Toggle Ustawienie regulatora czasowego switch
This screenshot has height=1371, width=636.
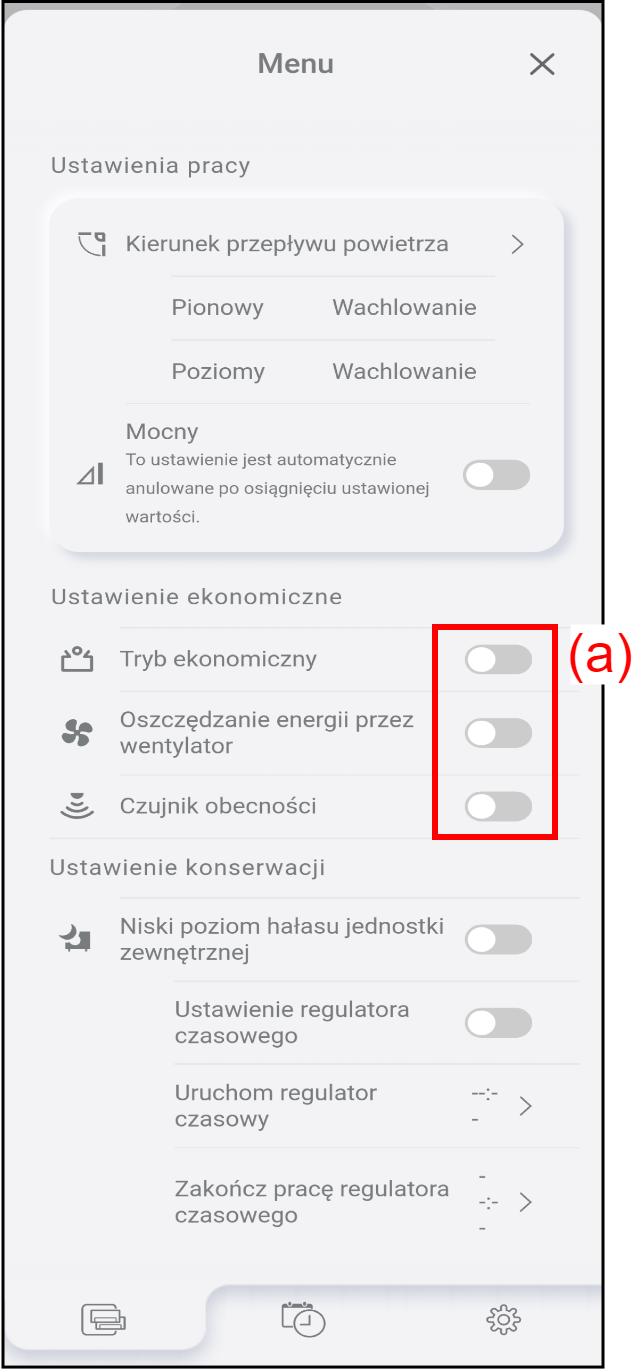[498, 1023]
